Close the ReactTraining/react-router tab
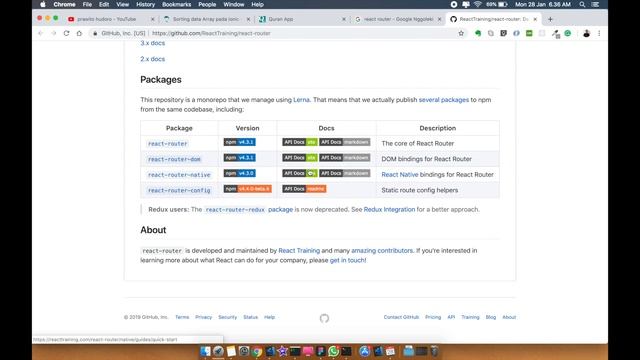Screen dimensions: 640x360 click(535, 19)
